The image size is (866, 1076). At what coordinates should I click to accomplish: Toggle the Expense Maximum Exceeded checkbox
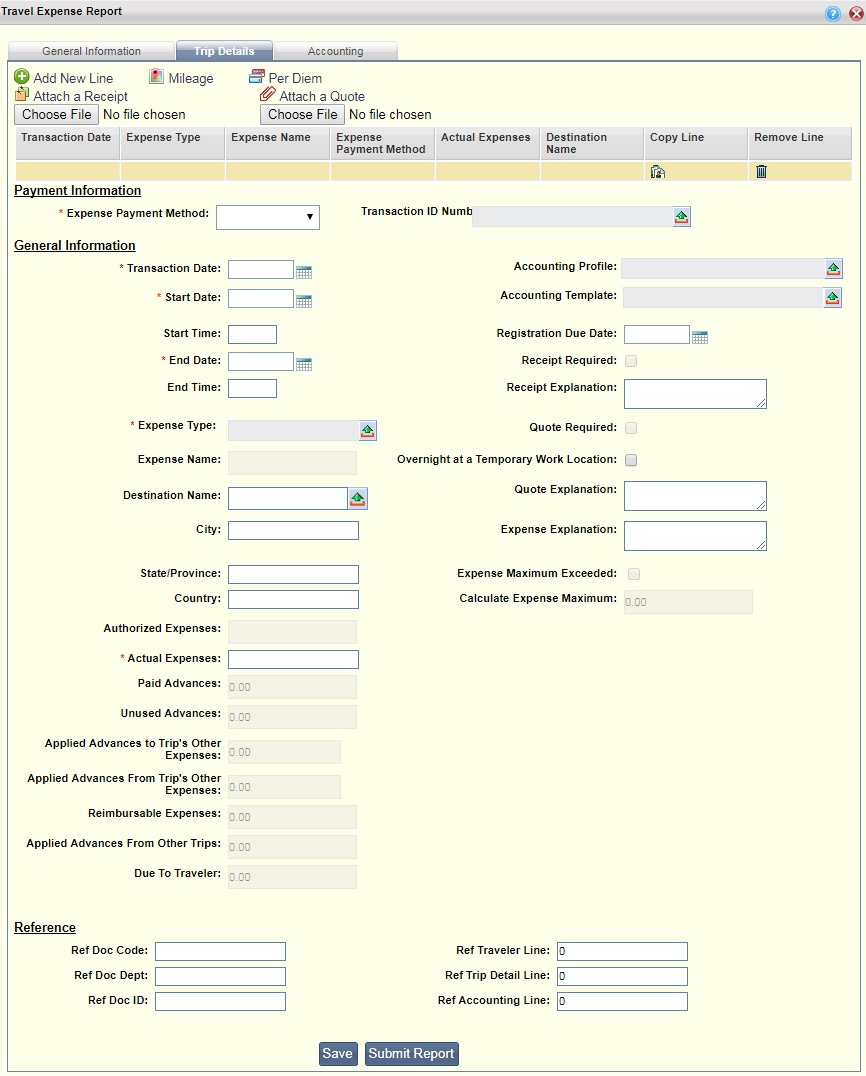click(634, 574)
